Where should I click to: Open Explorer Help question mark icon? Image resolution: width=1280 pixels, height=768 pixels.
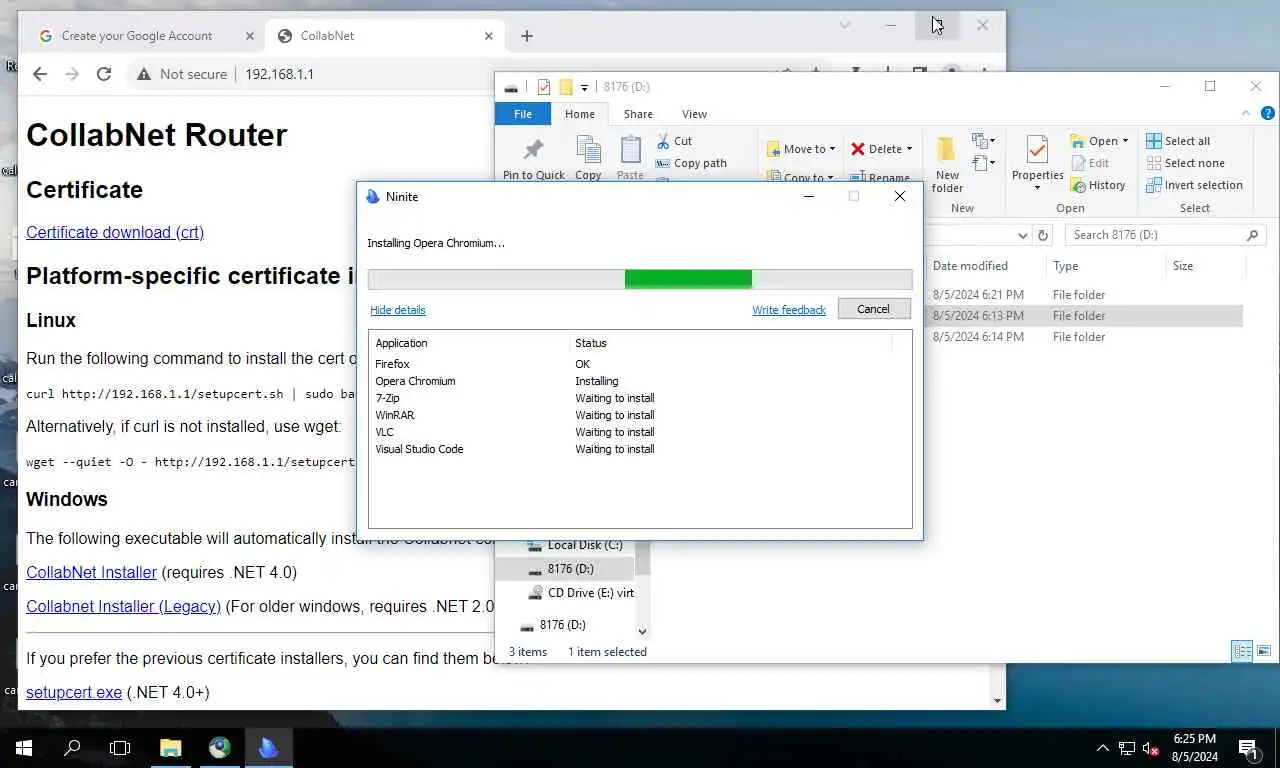click(1268, 114)
